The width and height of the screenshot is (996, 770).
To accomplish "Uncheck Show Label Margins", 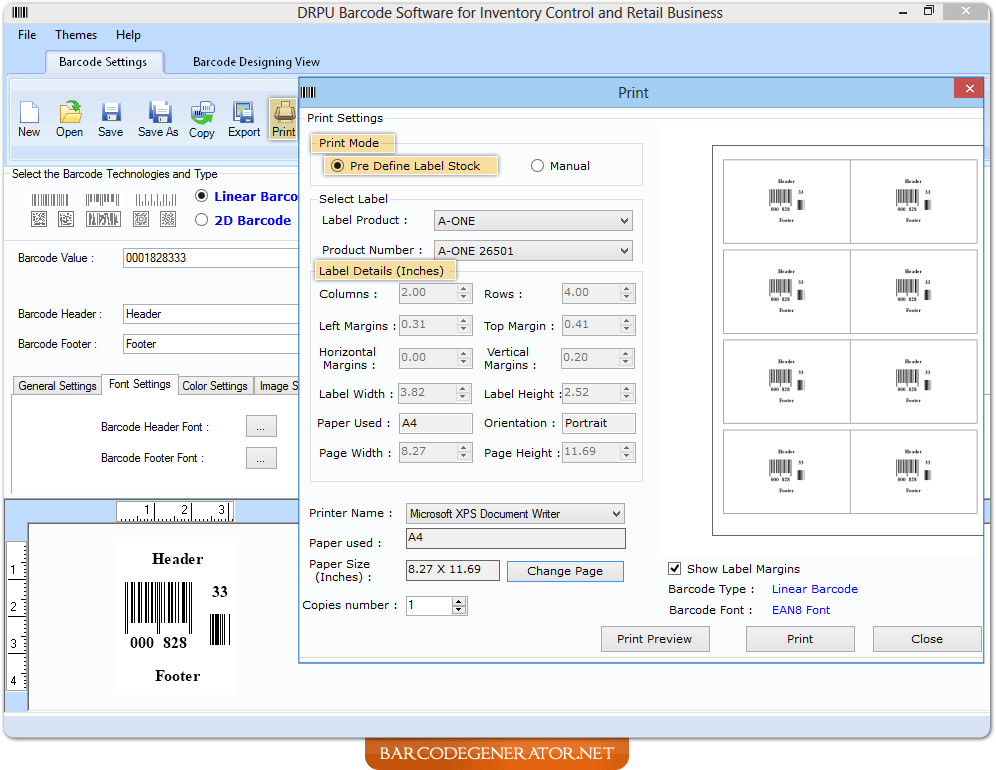I will click(x=674, y=568).
